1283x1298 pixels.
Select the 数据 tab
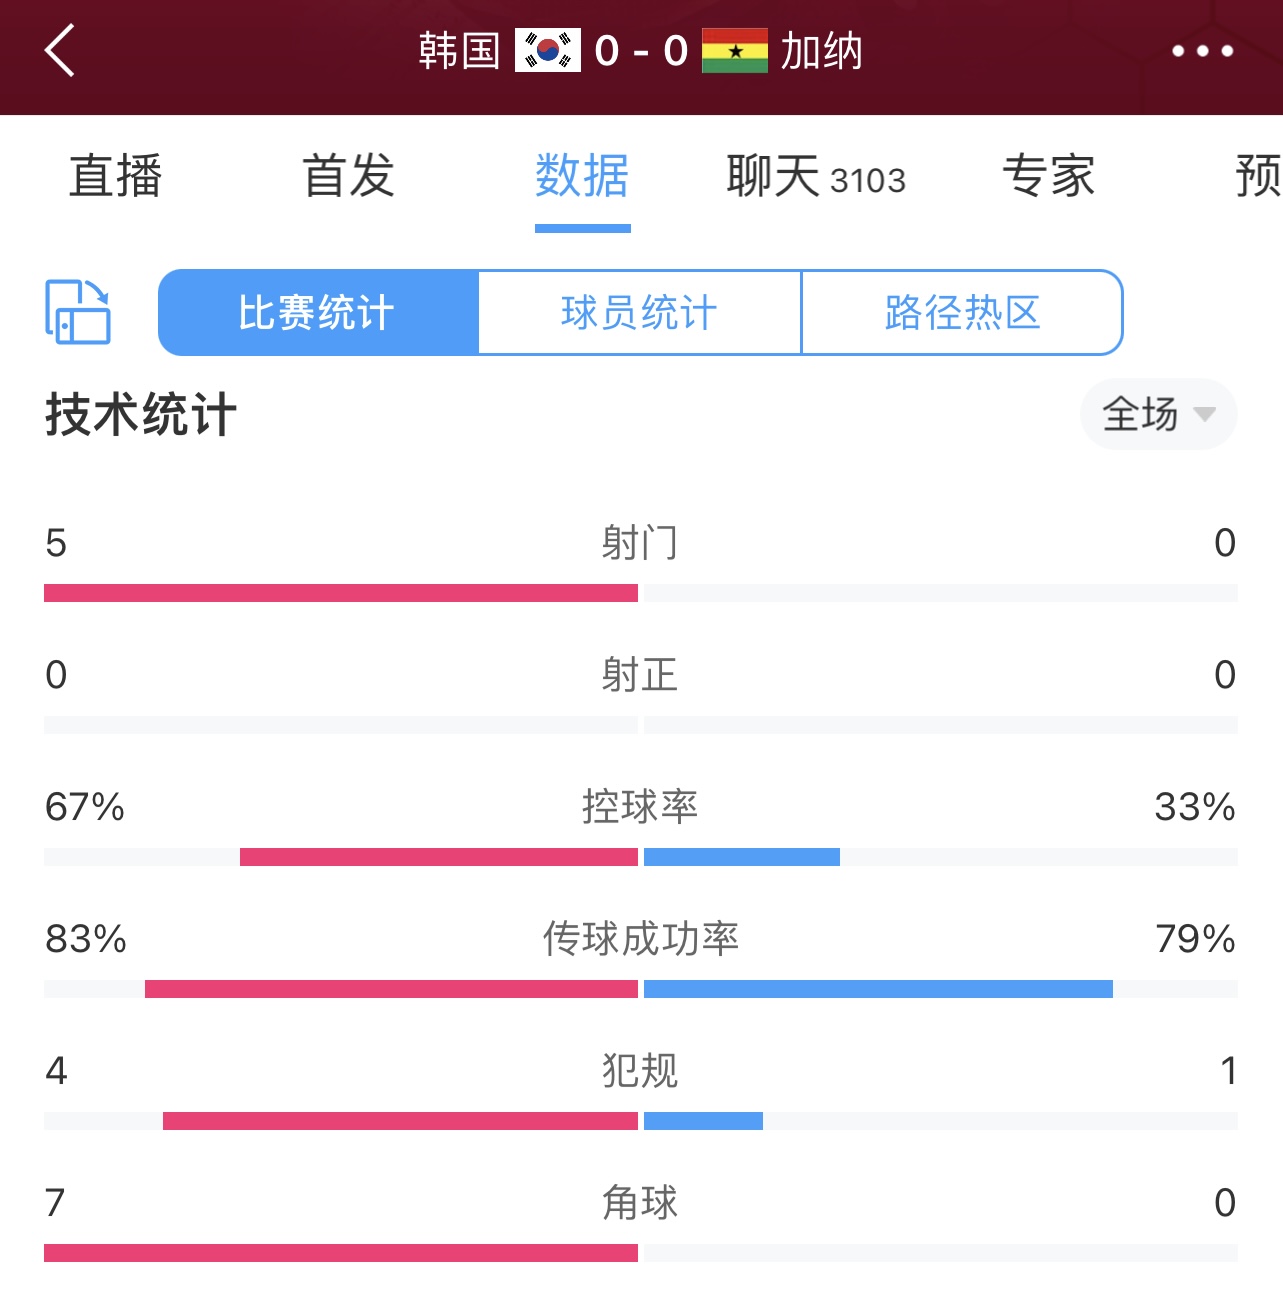click(582, 176)
